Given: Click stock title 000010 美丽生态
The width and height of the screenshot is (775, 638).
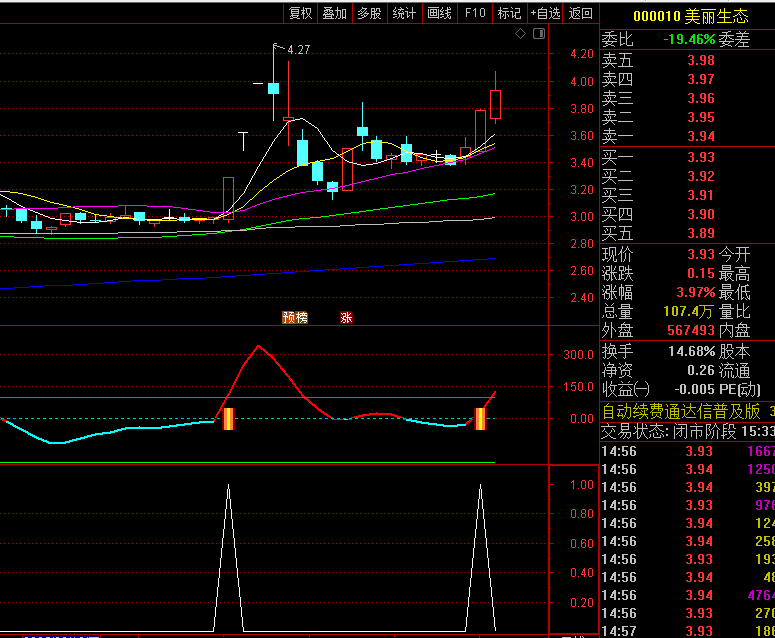Looking at the screenshot, I should point(690,16).
